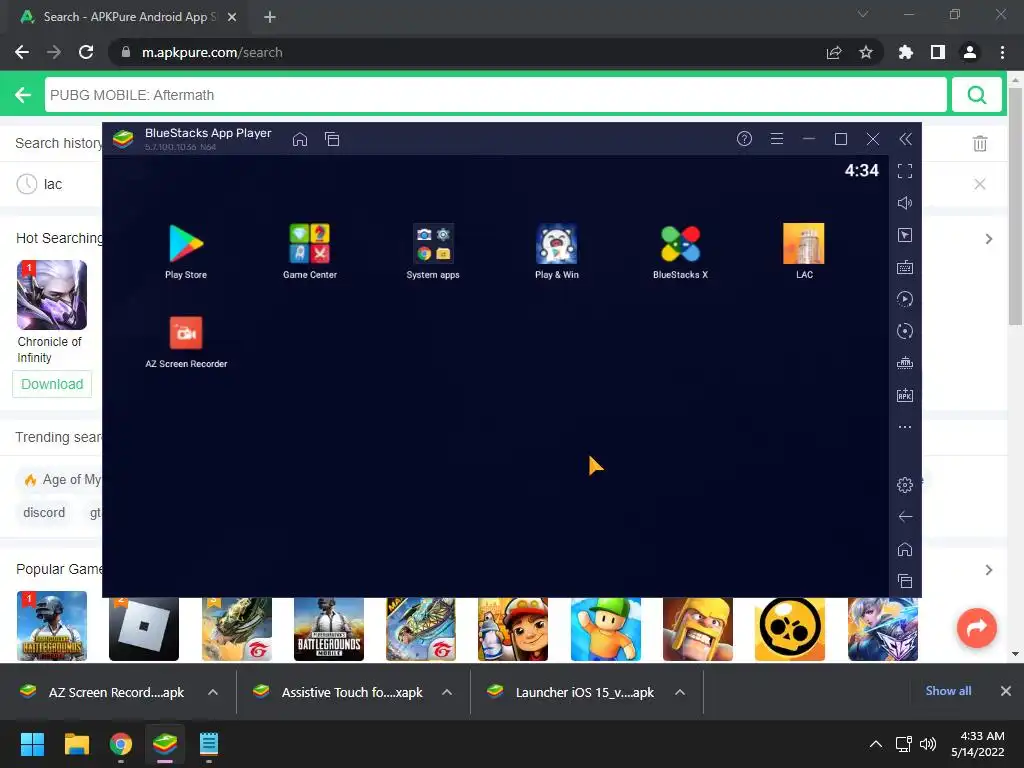The image size is (1024, 768).
Task: Click the Chrome address bar URL
Action: click(x=212, y=52)
